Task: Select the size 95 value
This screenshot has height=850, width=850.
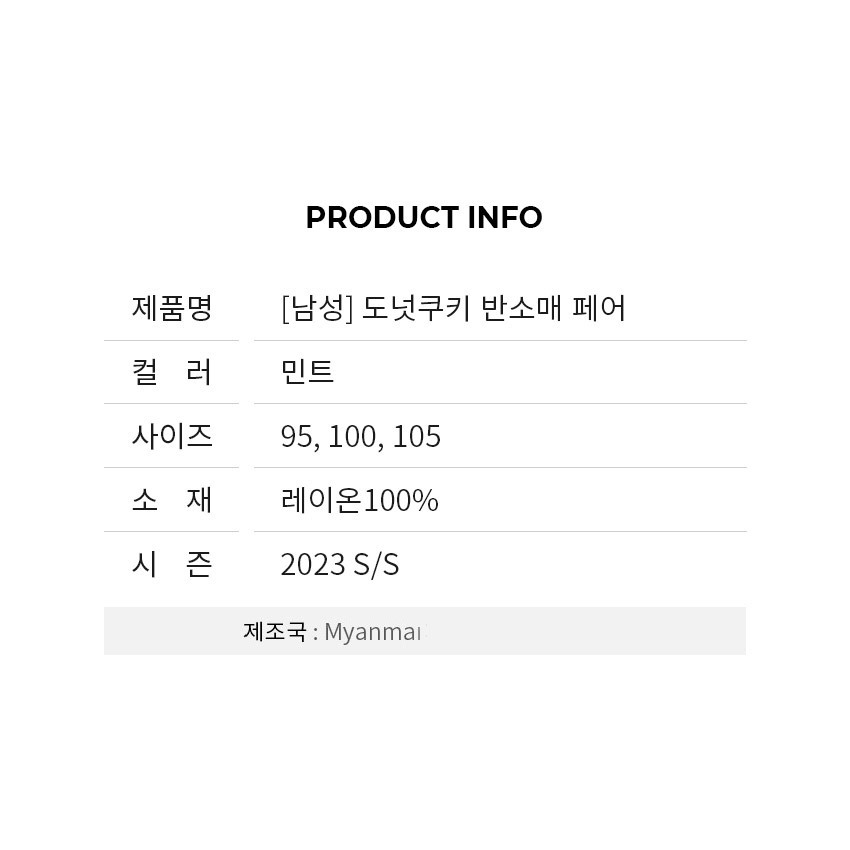Action: click(297, 437)
